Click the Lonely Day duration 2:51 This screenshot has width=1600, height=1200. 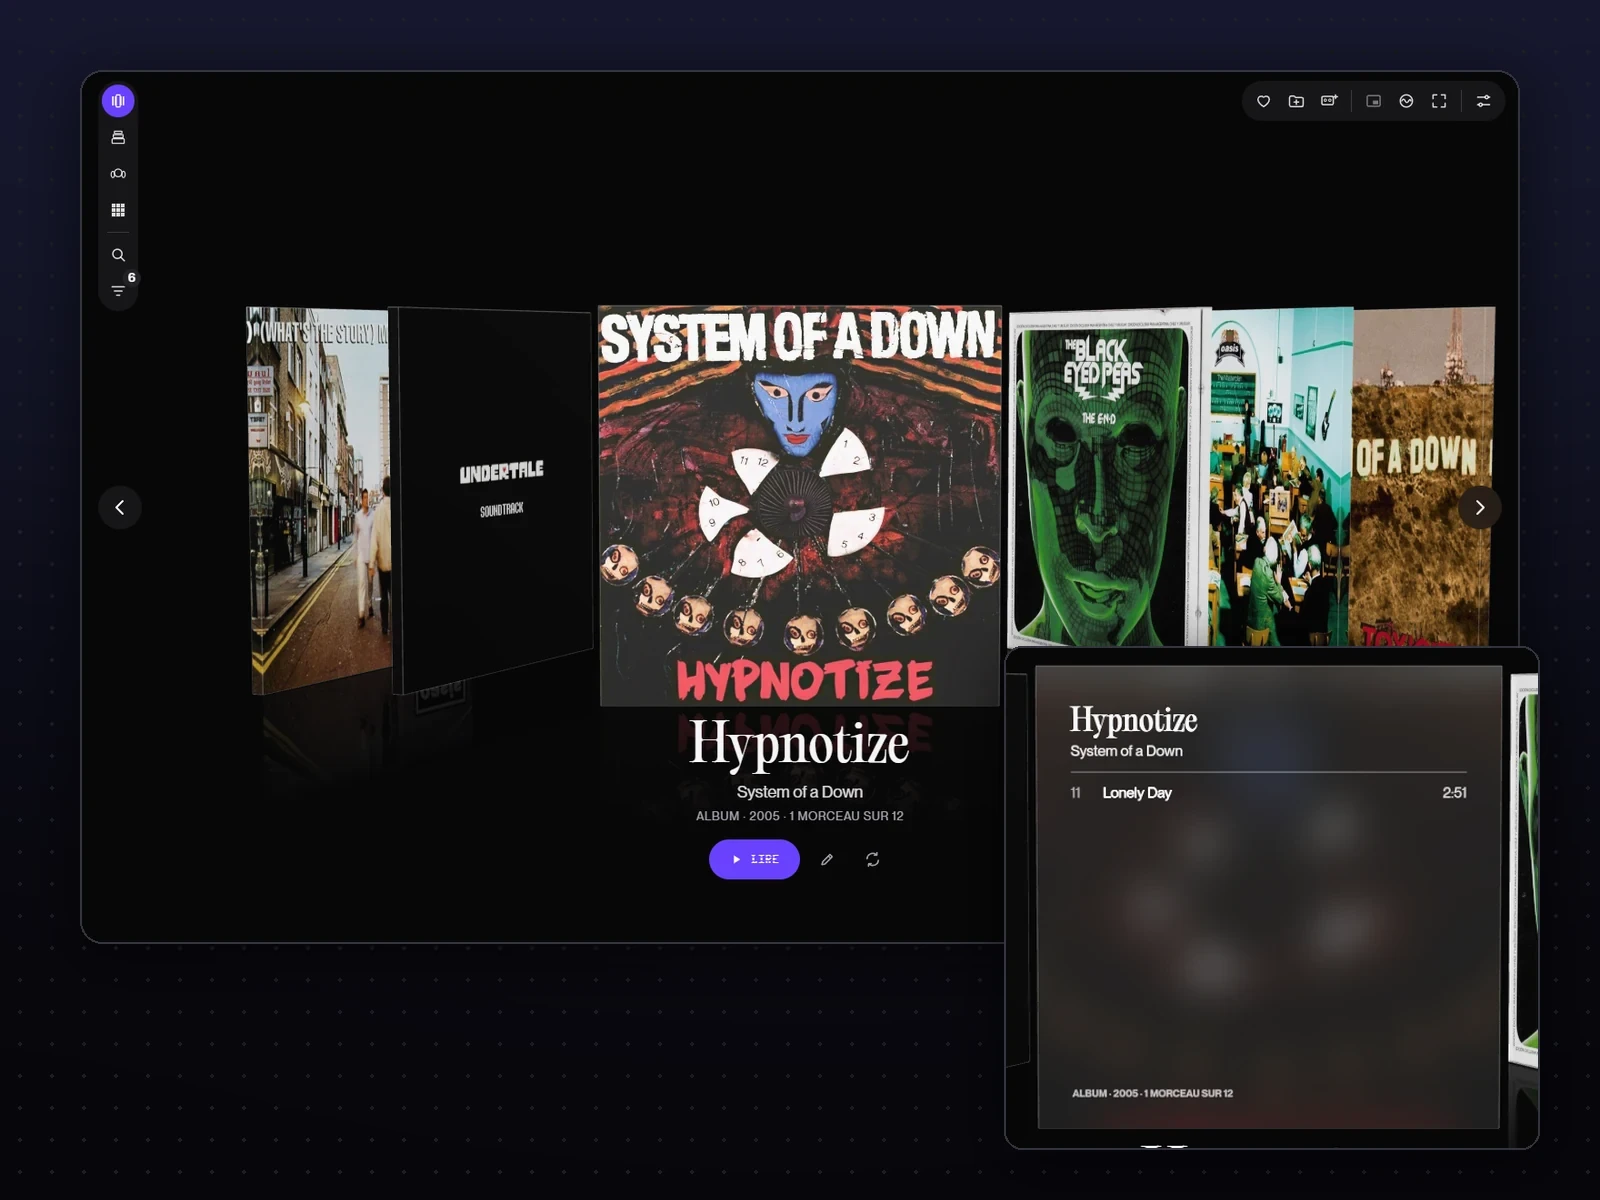pos(1454,793)
